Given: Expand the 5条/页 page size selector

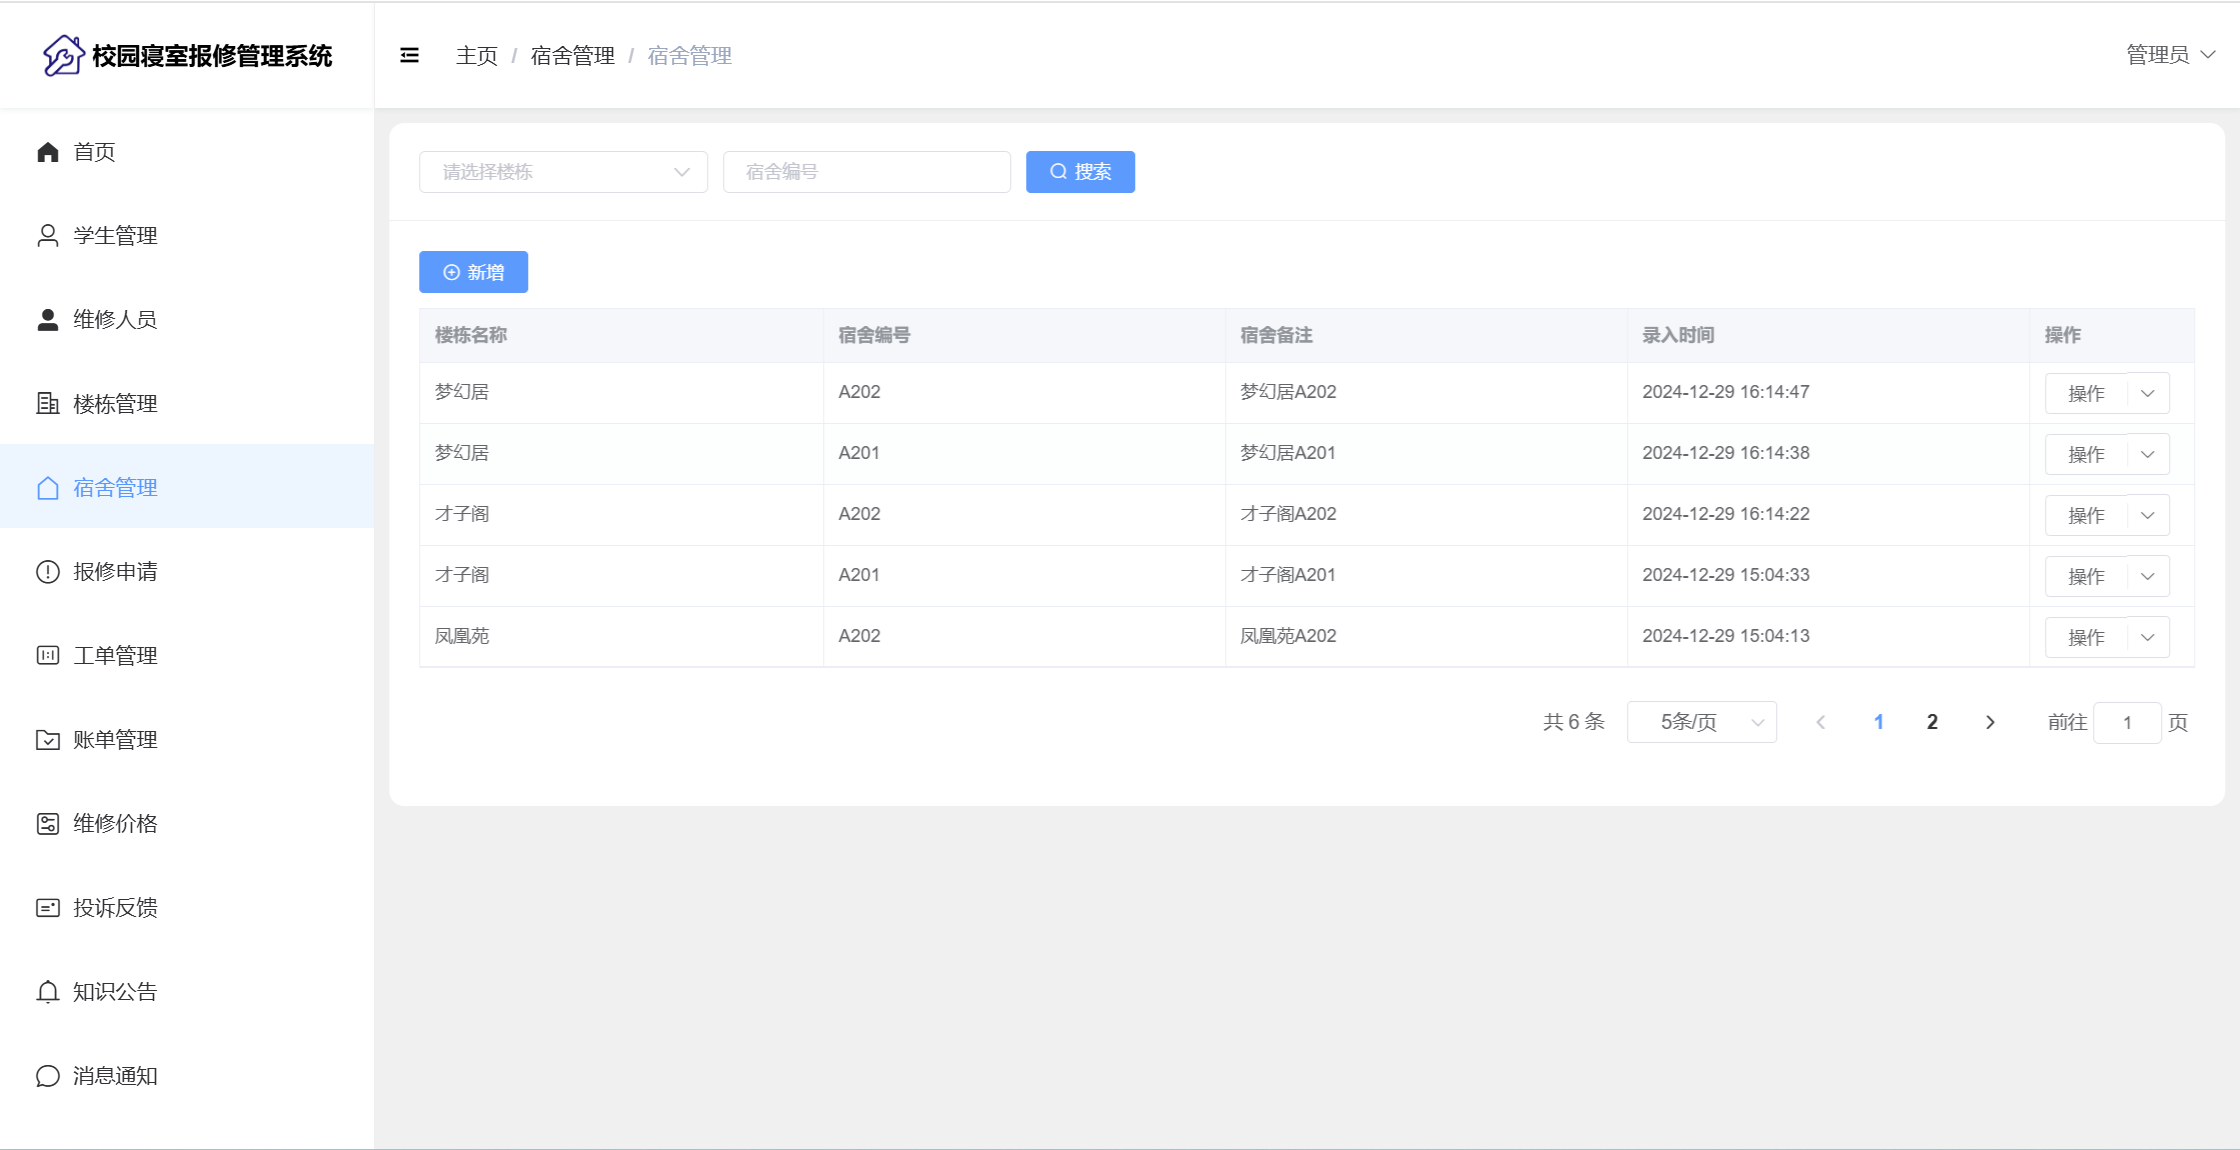Looking at the screenshot, I should pos(1701,722).
